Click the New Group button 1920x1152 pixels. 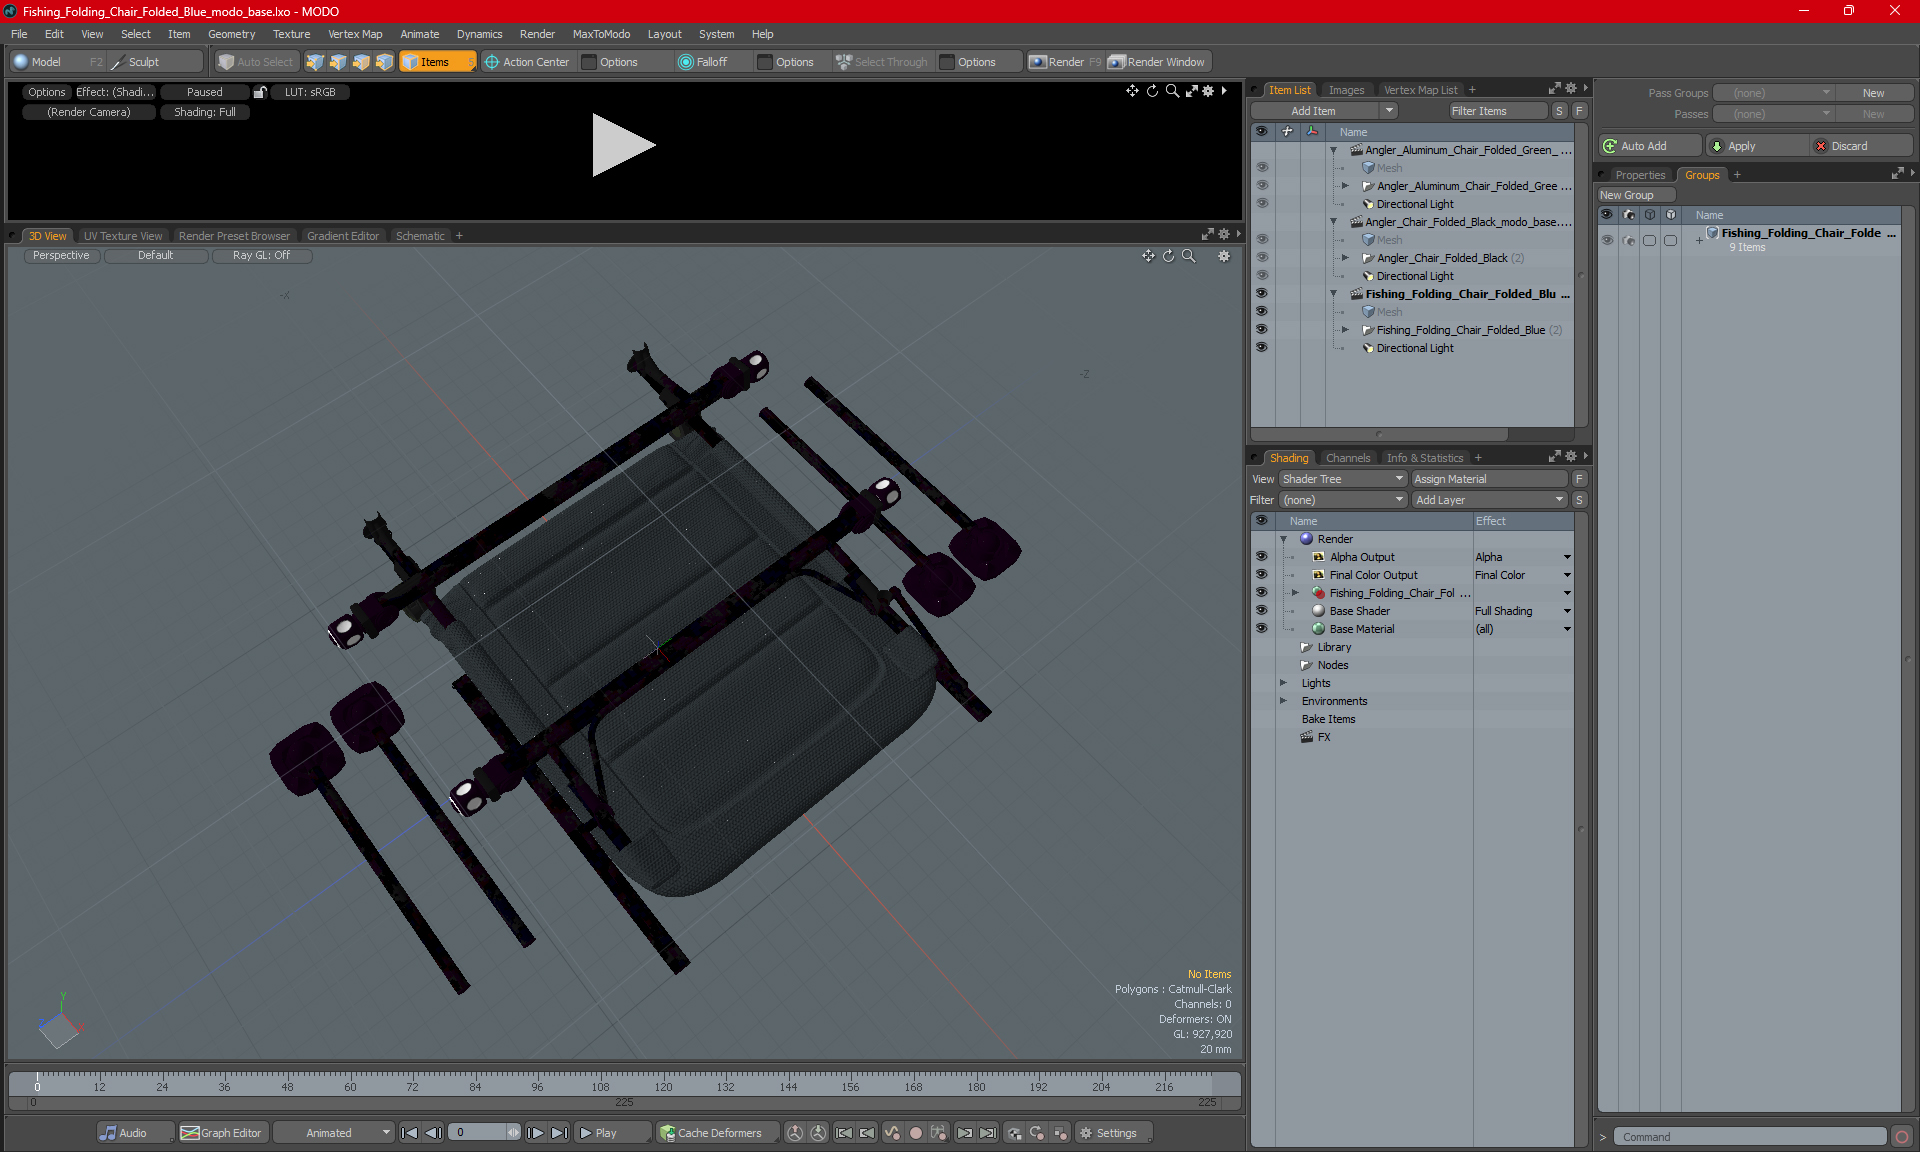coord(1635,195)
